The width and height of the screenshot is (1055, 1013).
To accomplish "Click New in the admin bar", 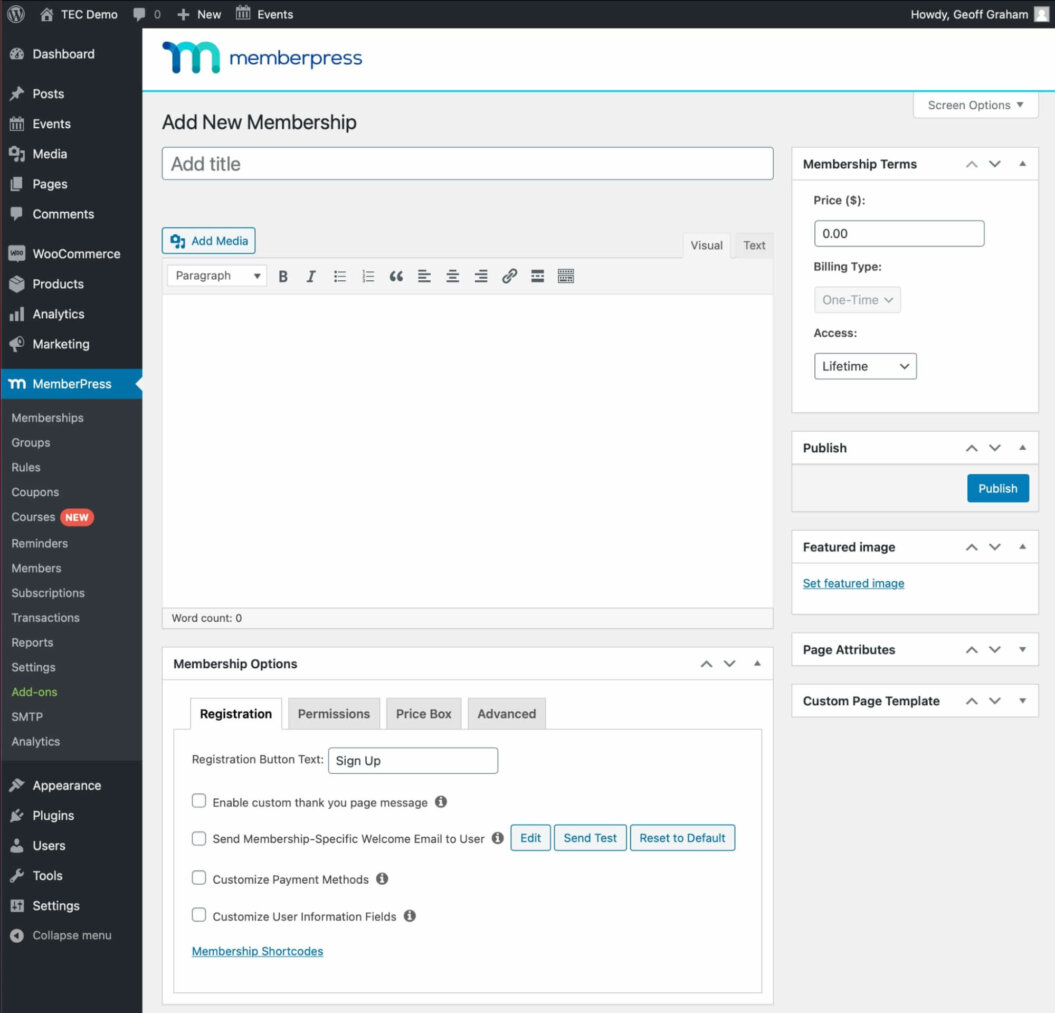I will [x=199, y=14].
